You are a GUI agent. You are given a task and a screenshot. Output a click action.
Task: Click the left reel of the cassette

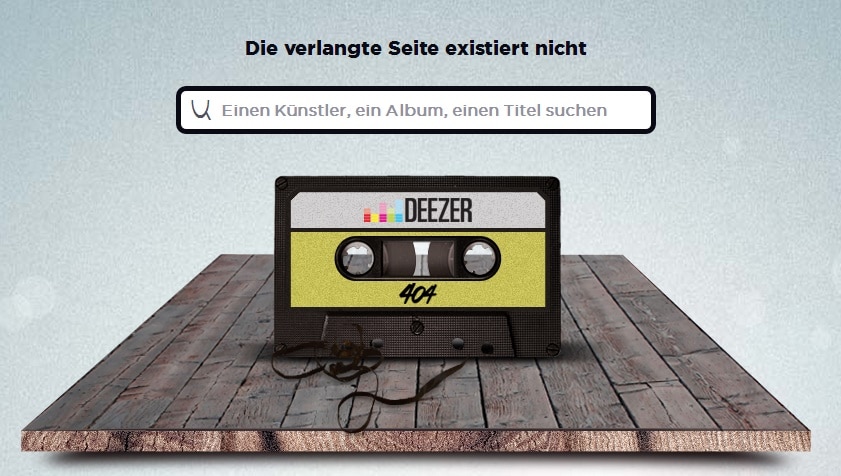358,258
